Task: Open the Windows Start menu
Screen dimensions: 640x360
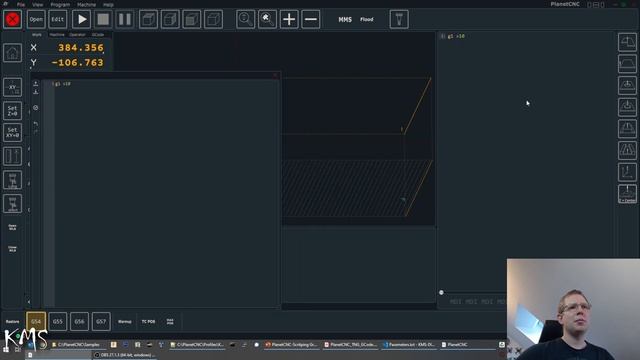Action: [6, 350]
